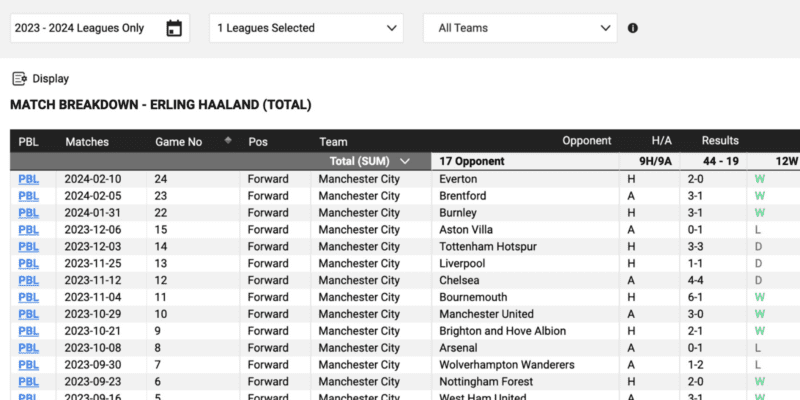Open PBL link for Brentford match
The image size is (800, 400).
pos(29,196)
